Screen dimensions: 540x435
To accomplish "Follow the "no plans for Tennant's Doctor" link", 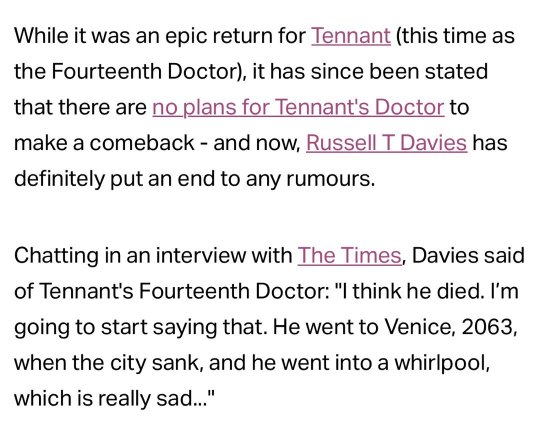I will 298,107.
